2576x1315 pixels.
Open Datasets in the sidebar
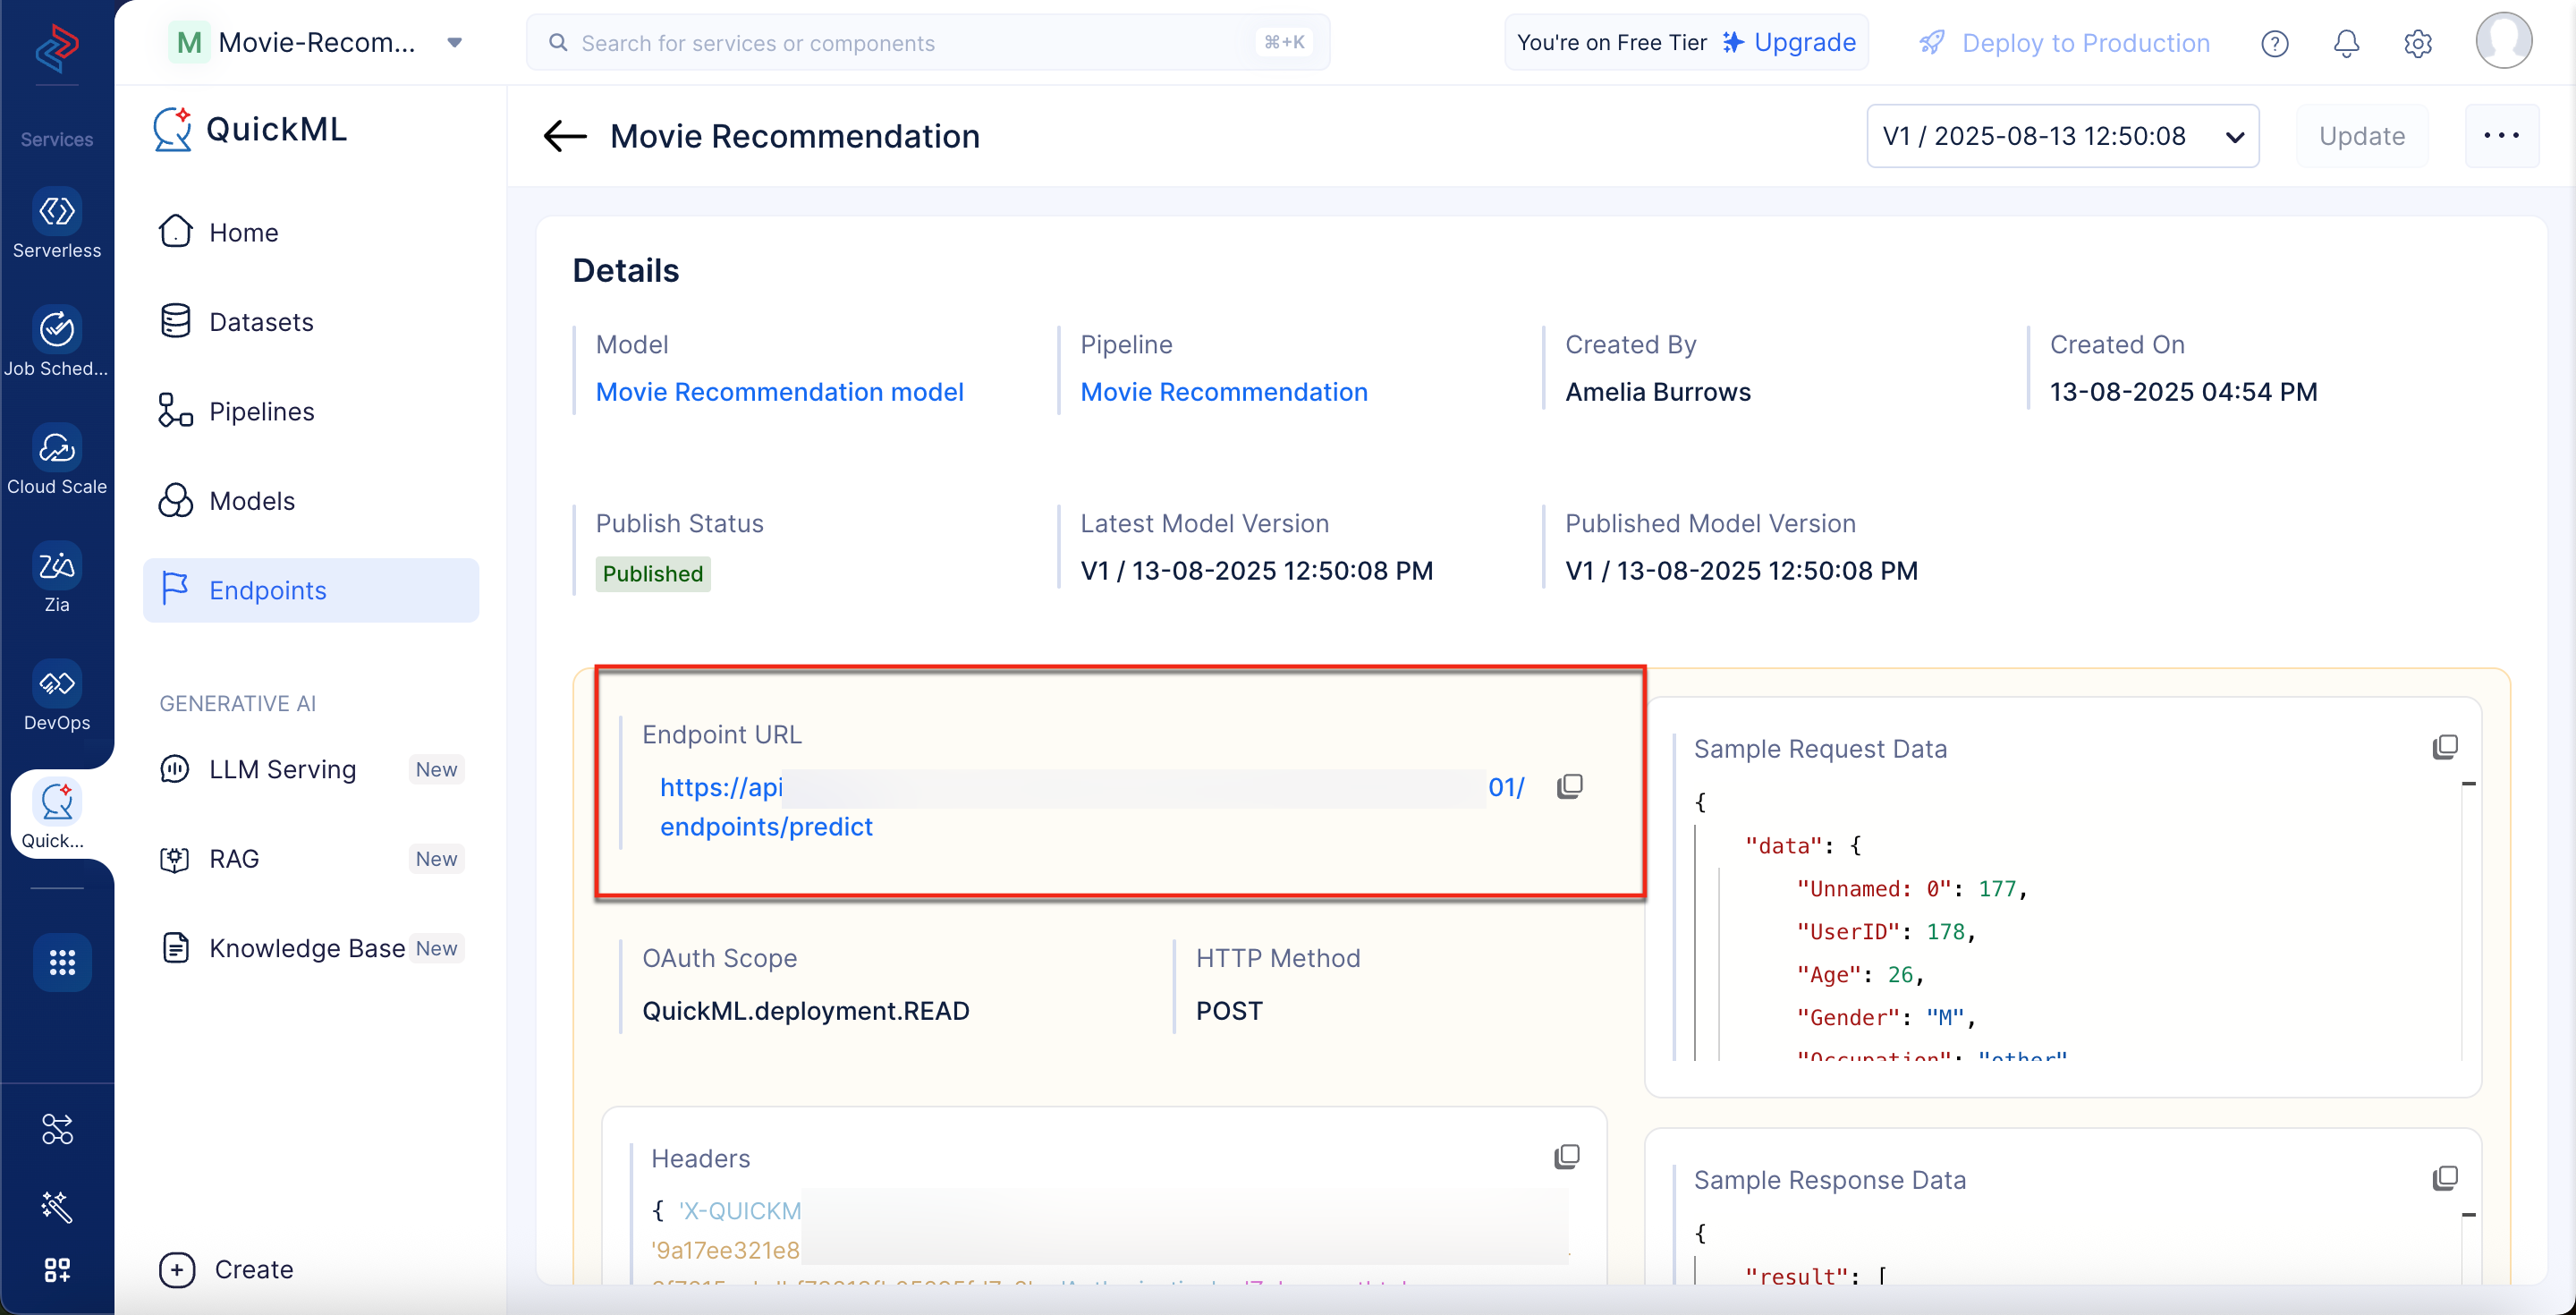tap(310, 322)
